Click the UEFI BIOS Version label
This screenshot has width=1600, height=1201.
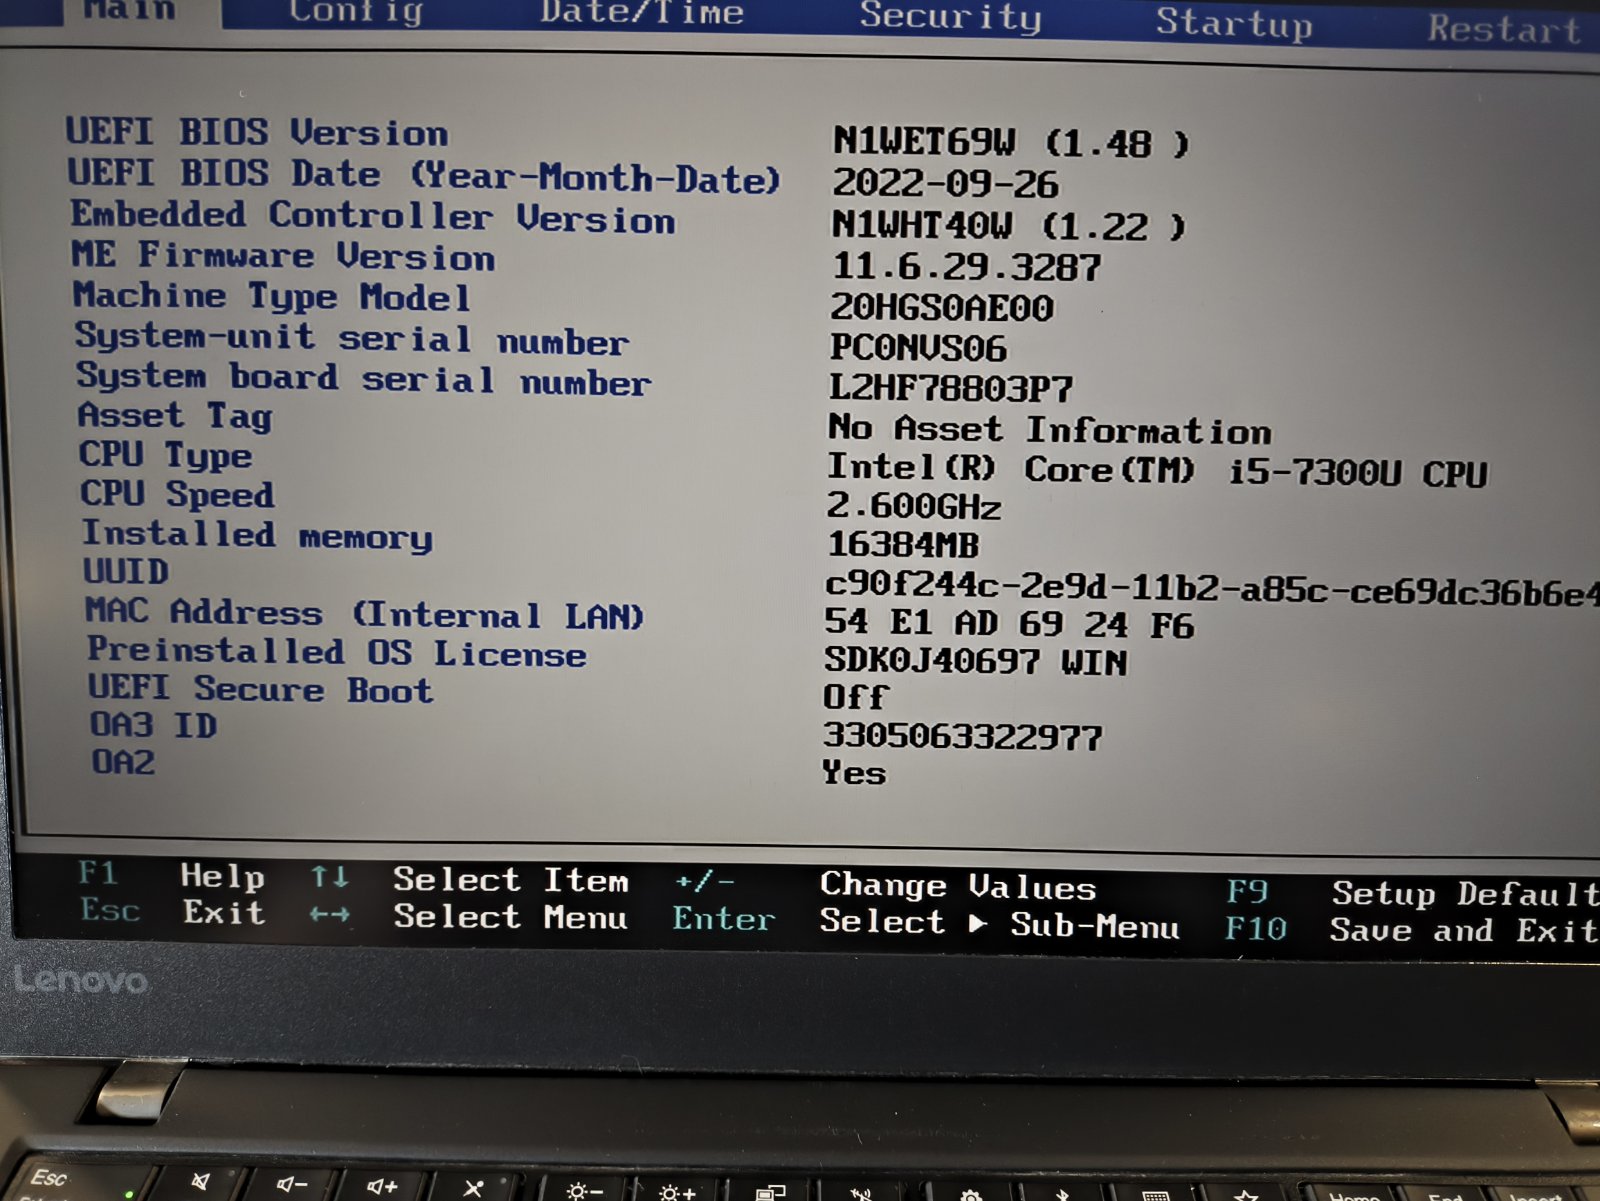[257, 132]
